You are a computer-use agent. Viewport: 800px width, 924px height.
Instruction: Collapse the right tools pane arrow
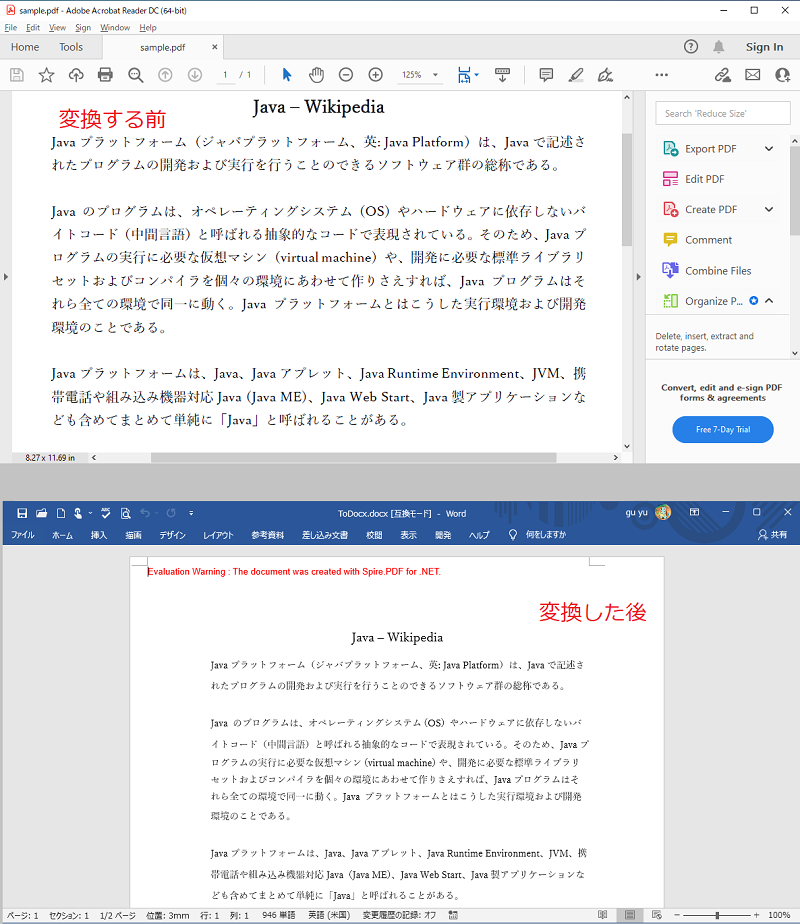638,276
